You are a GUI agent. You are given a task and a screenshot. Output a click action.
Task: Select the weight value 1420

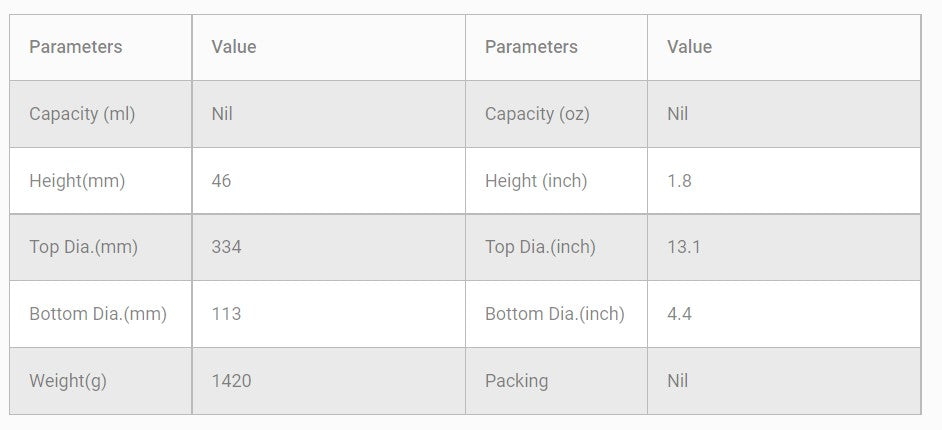click(231, 381)
